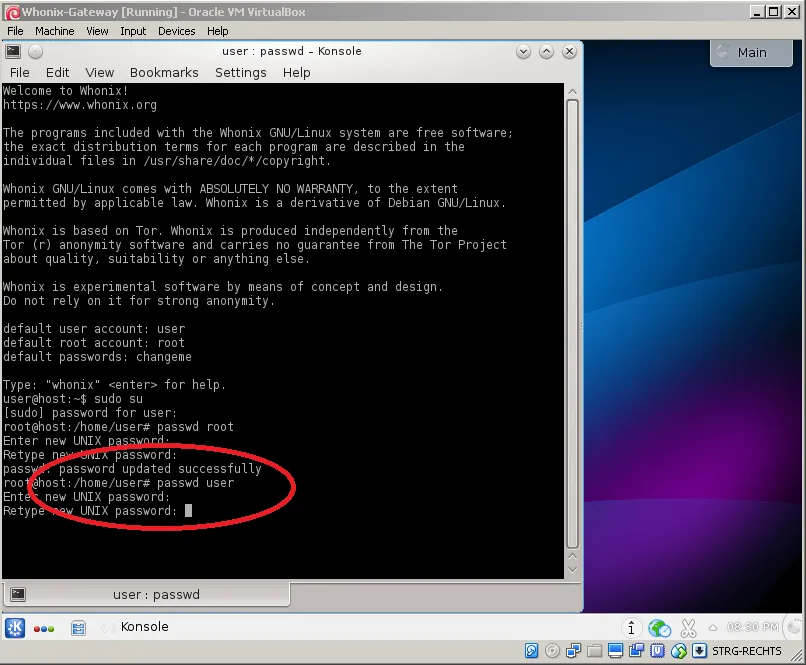
Task: Click the Konsole scrollbar up arrow
Action: [x=572, y=91]
